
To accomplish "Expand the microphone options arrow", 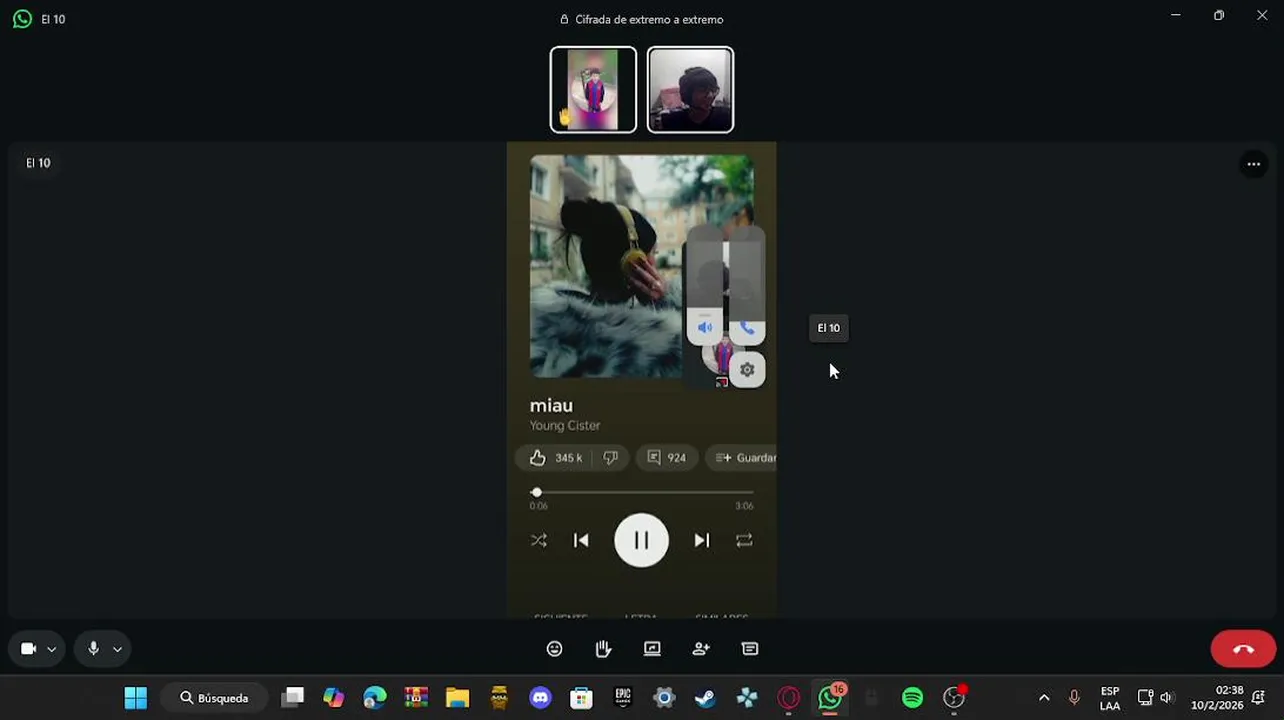I will [117, 649].
